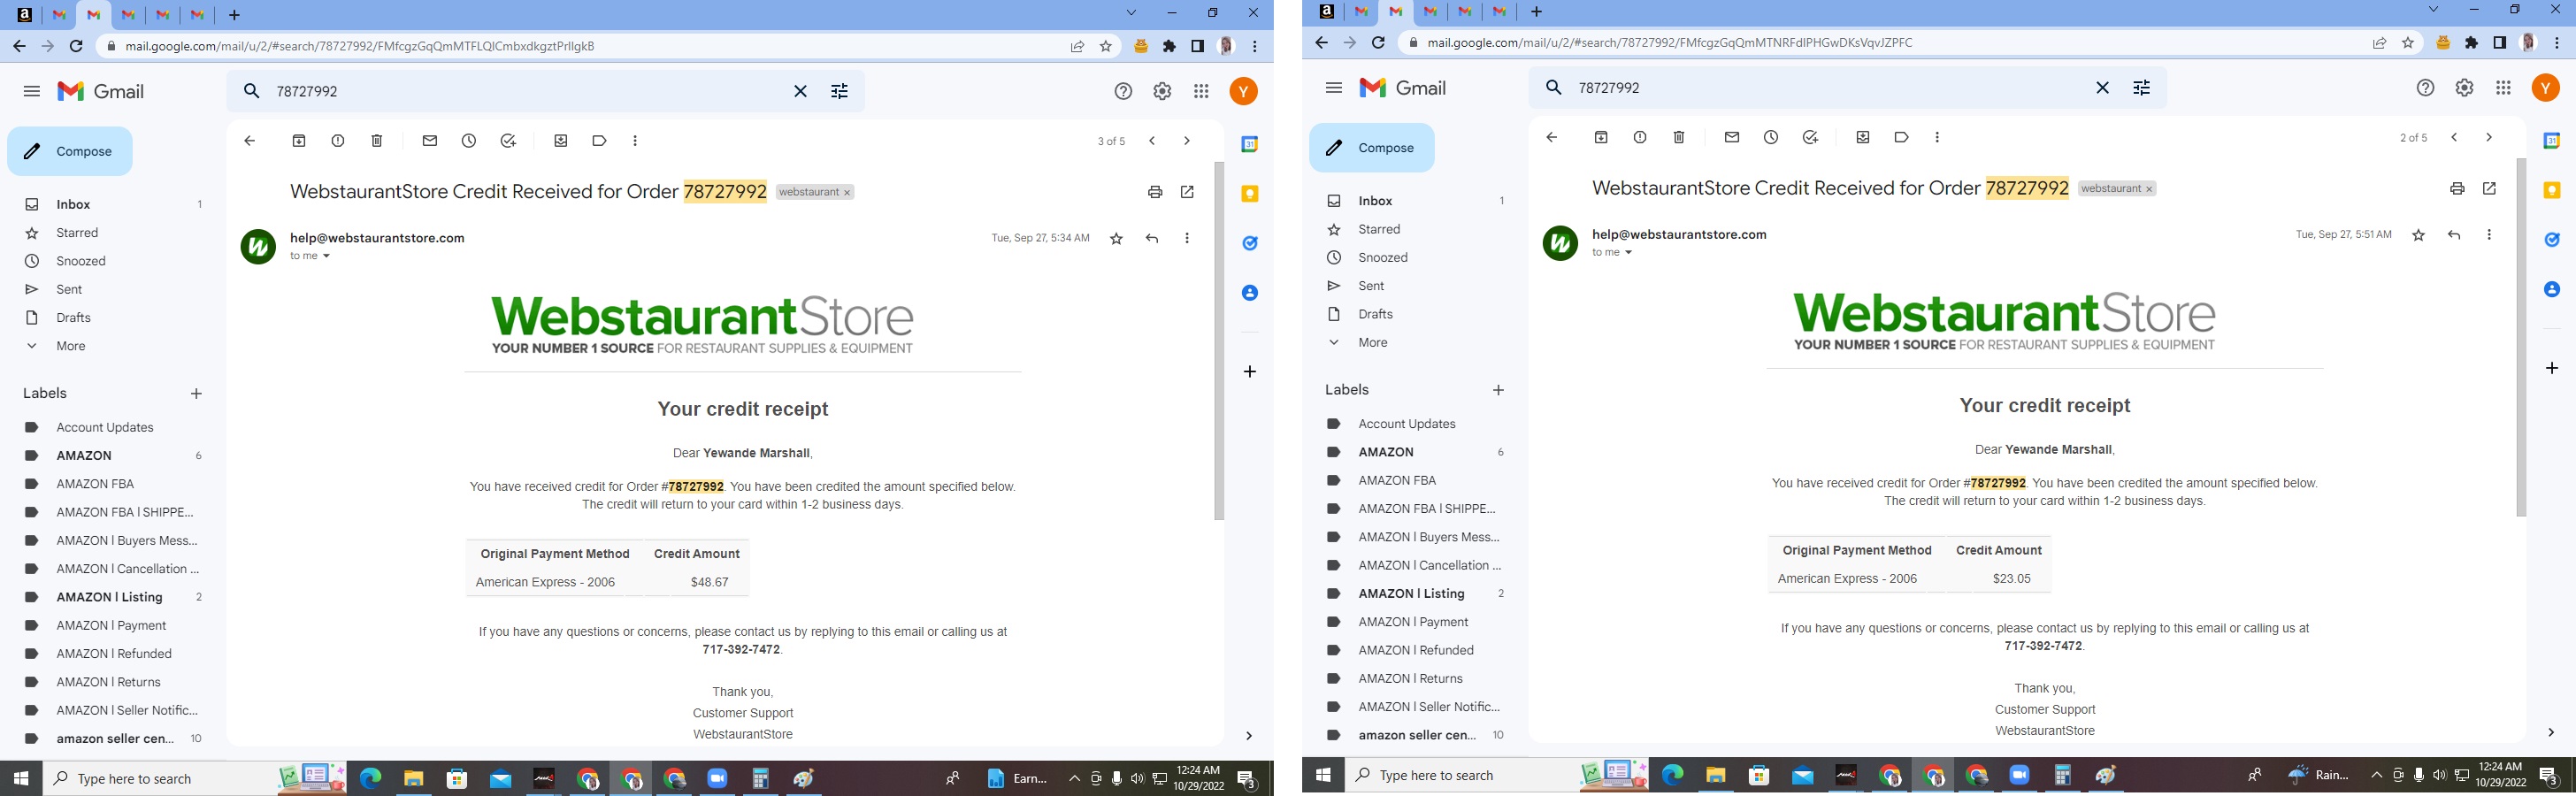Viewport: 2576px width, 796px height.
Task: Report spam in the left Gmail window
Action: pos(338,141)
